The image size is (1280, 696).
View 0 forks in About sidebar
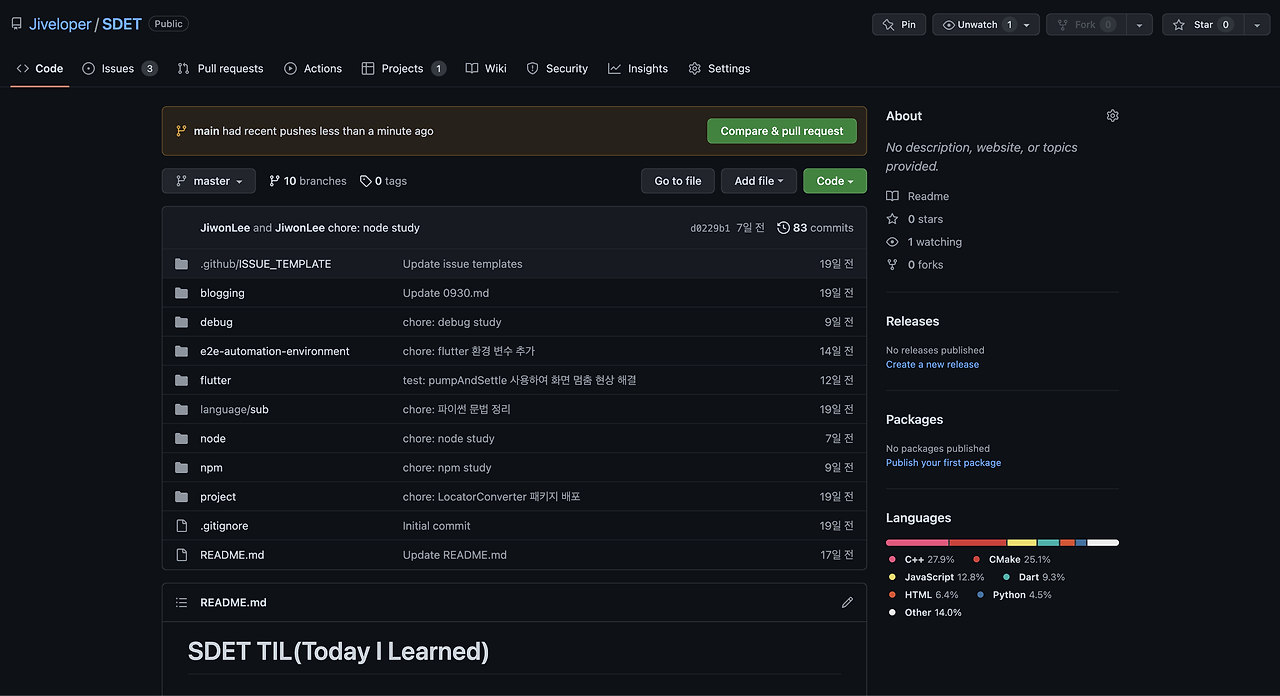(x=915, y=265)
